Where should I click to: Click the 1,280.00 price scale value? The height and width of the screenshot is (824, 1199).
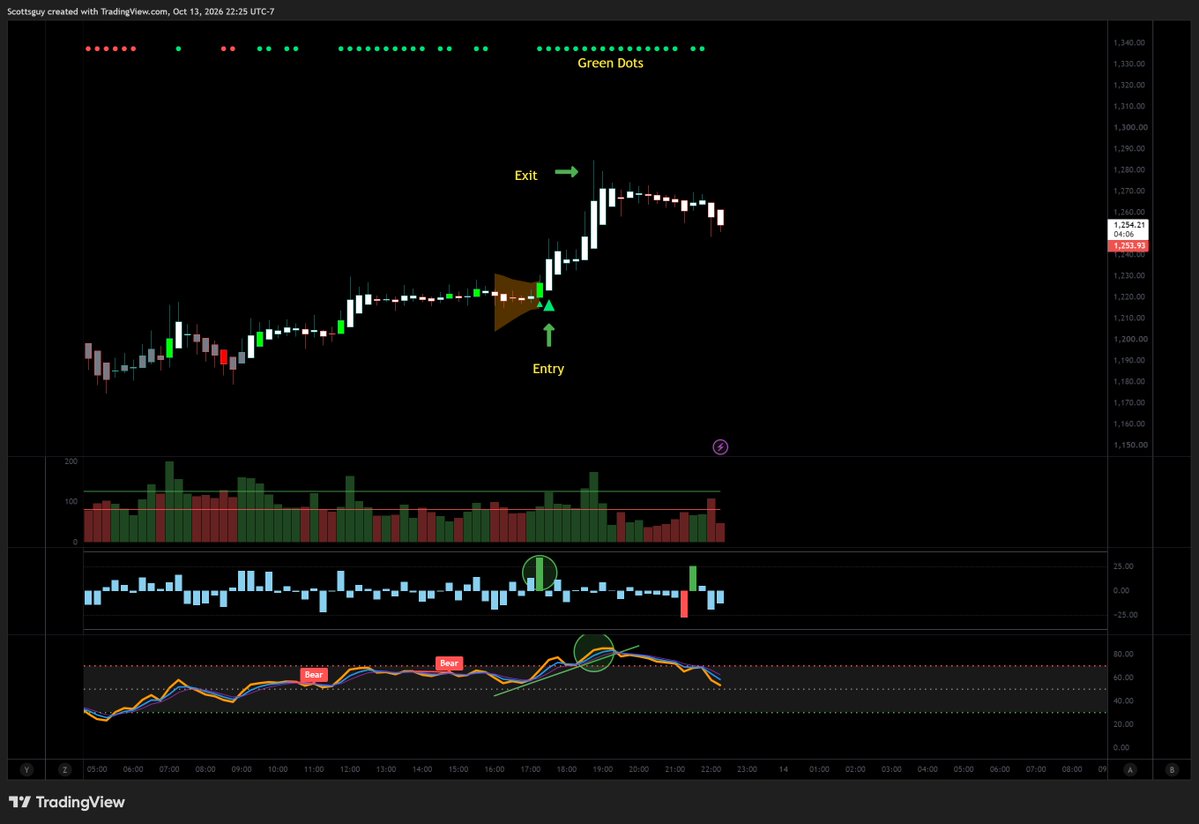coord(1129,170)
